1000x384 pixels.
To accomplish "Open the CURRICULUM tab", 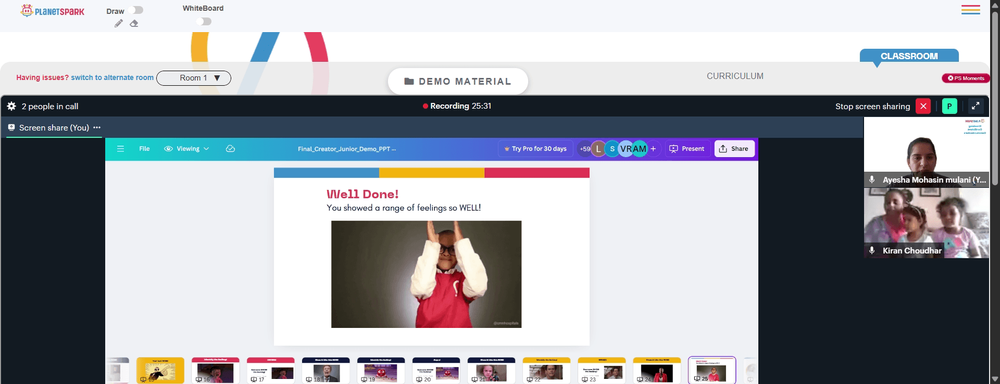I will pos(735,76).
